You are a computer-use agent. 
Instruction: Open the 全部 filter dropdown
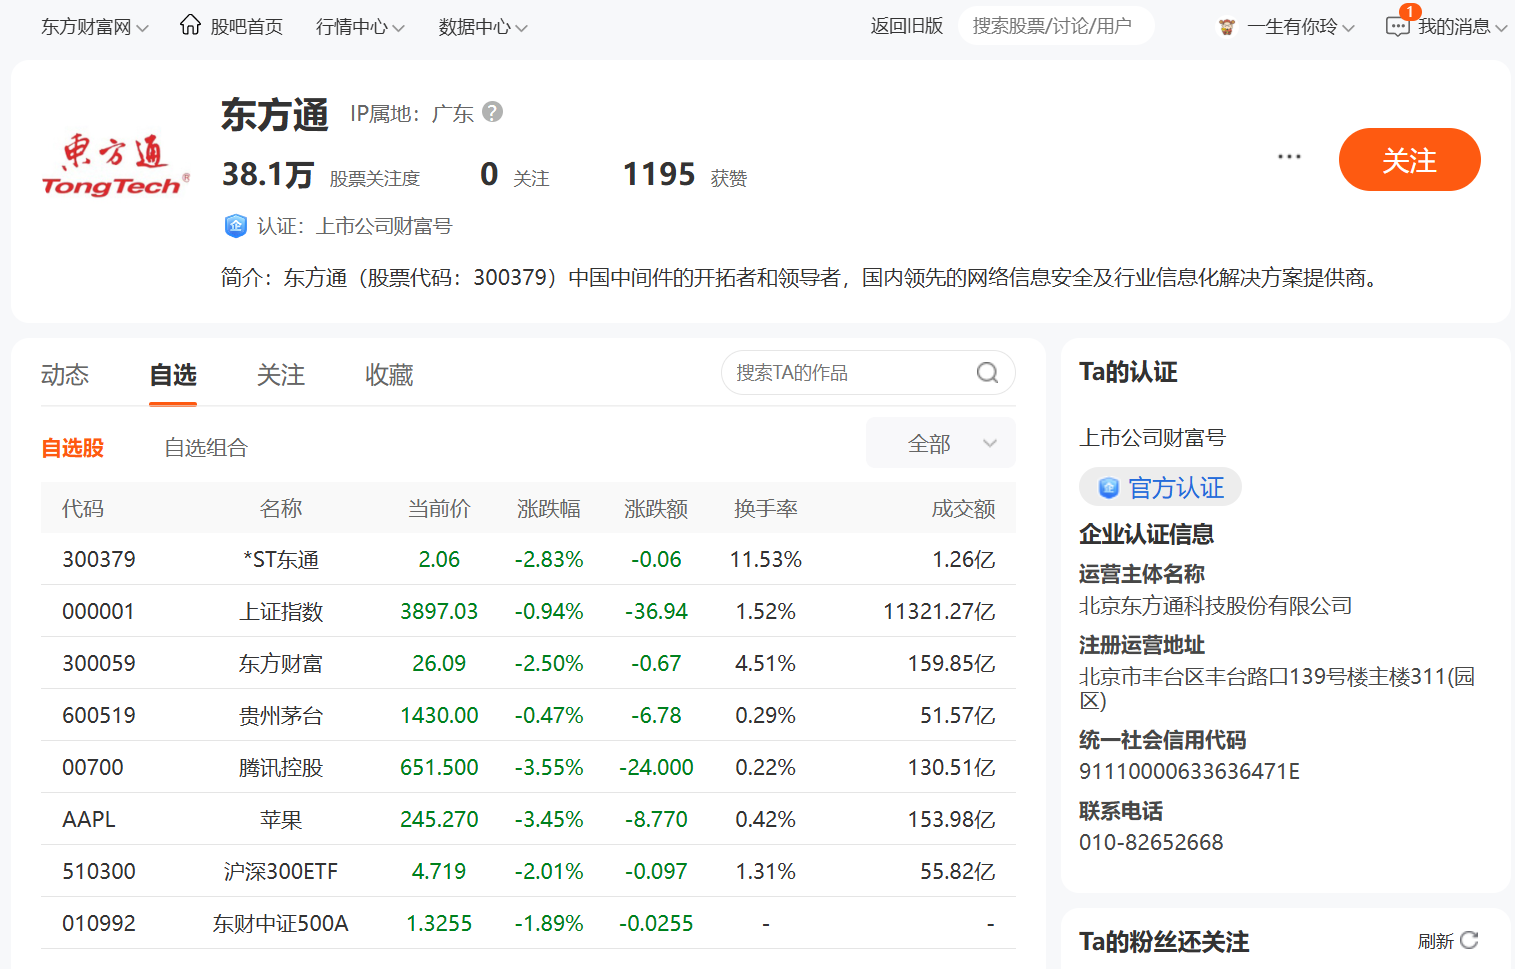(x=941, y=443)
